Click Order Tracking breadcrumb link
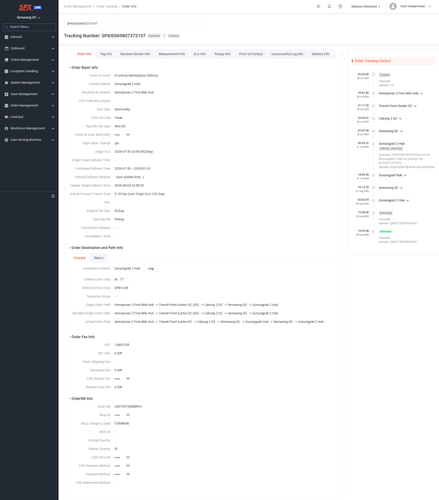439x500 pixels. (x=107, y=6)
